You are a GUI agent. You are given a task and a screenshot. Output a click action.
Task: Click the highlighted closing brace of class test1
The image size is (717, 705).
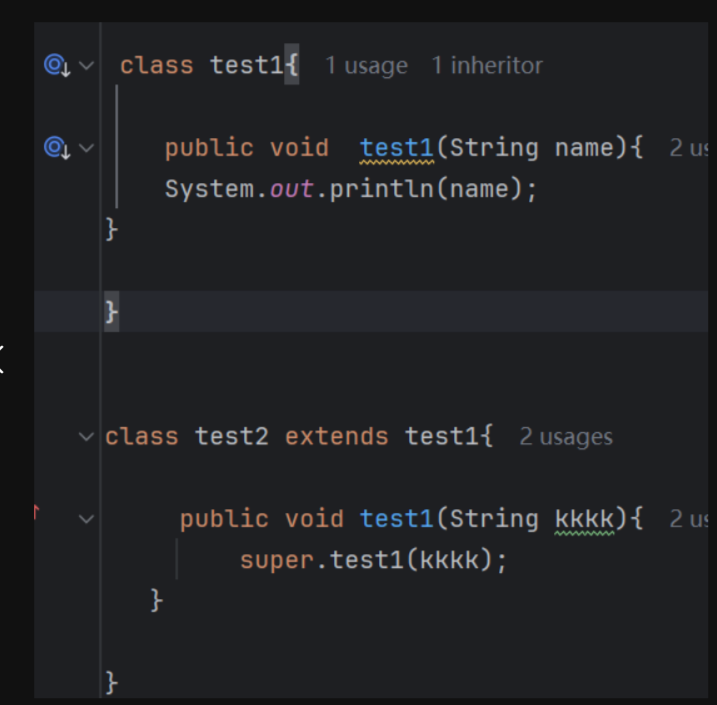coord(112,313)
